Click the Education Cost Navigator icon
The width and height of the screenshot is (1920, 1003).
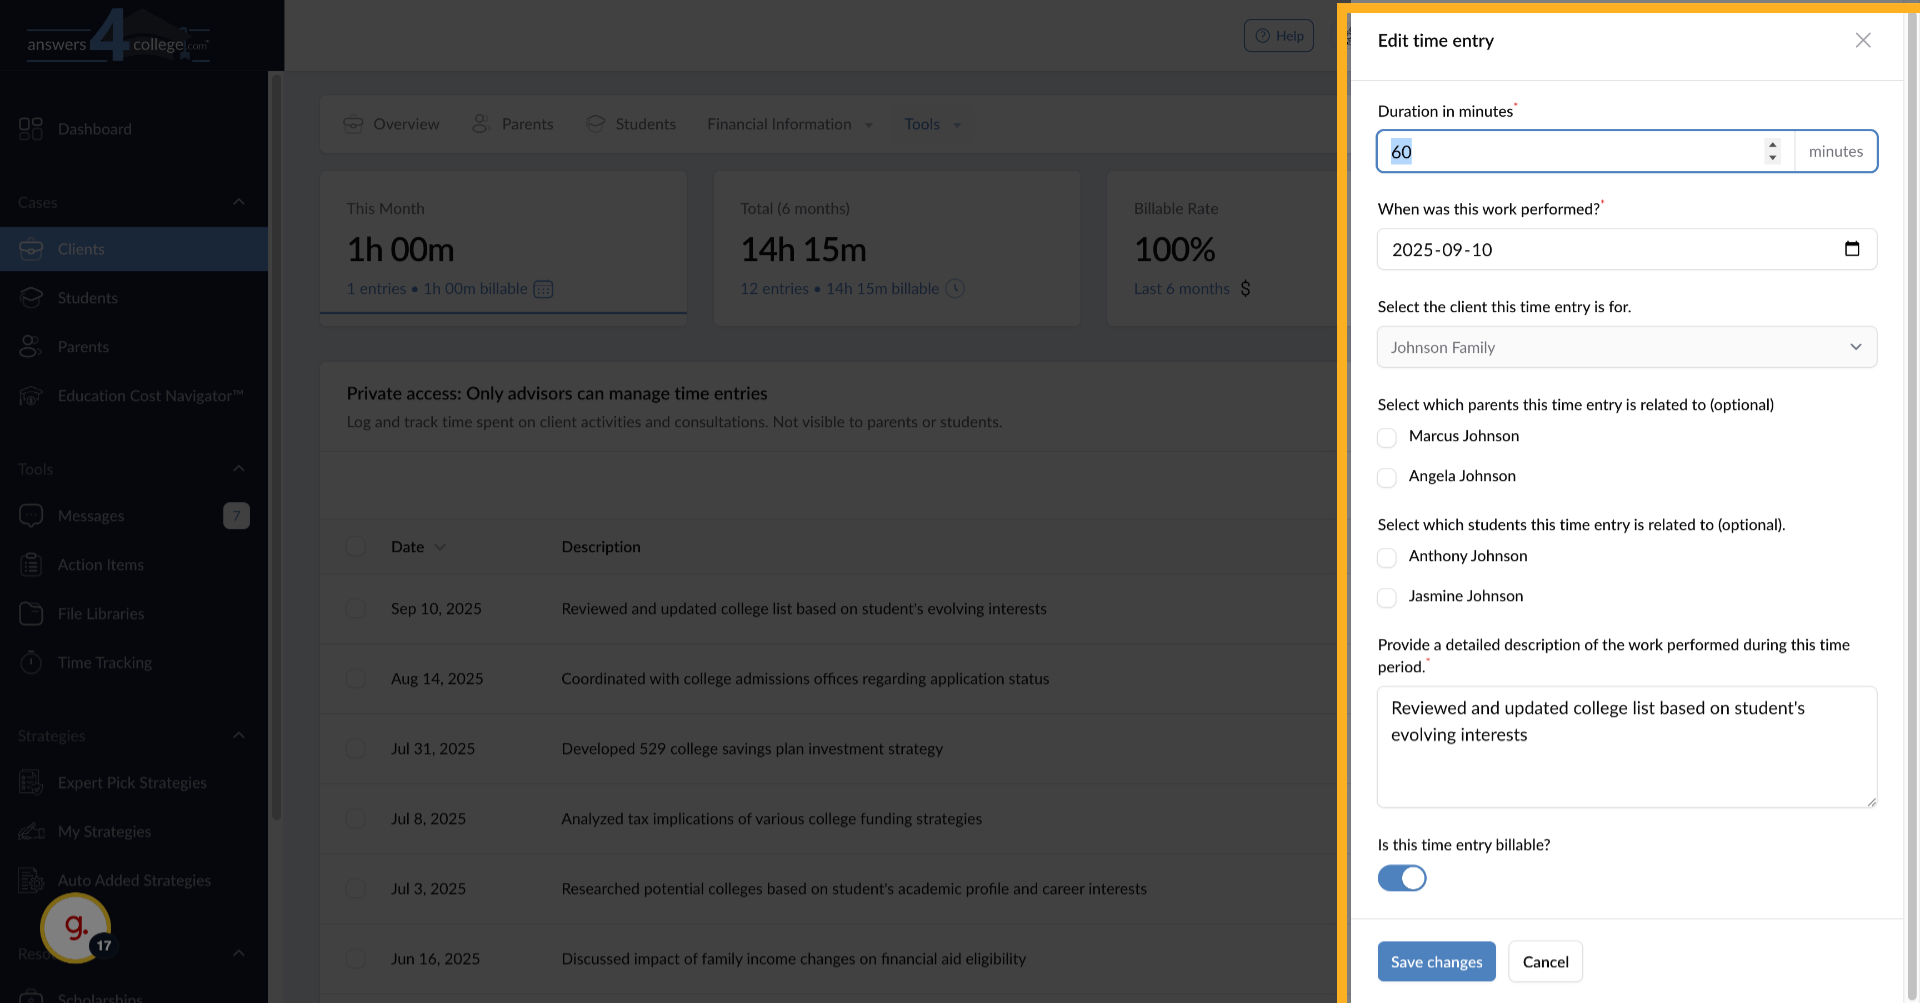click(x=31, y=396)
